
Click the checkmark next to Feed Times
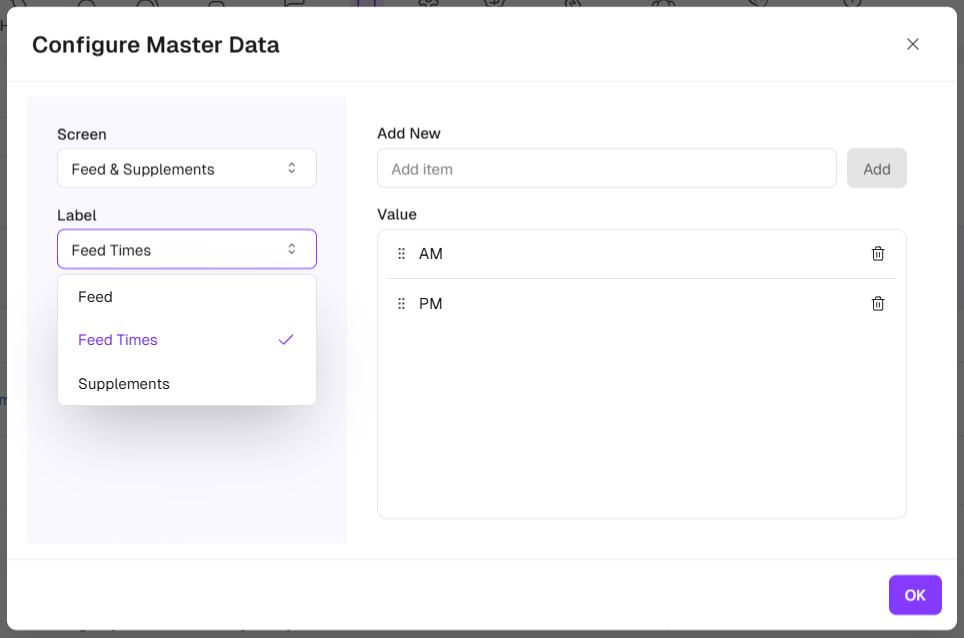(x=286, y=340)
